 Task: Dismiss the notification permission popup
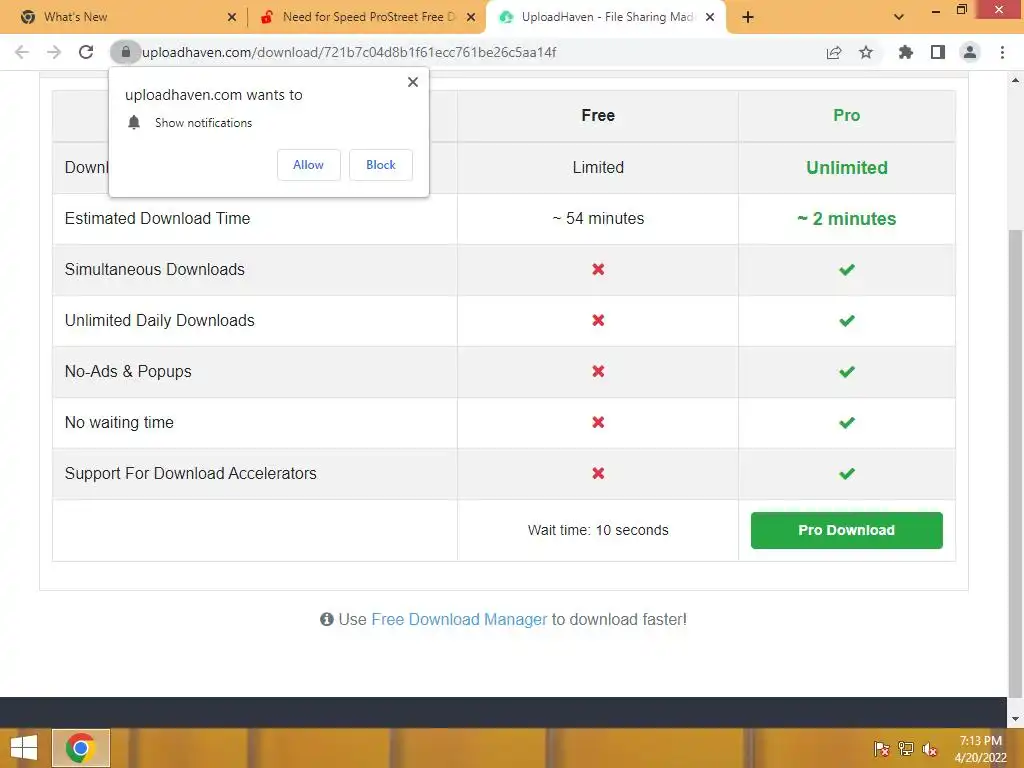click(x=413, y=82)
